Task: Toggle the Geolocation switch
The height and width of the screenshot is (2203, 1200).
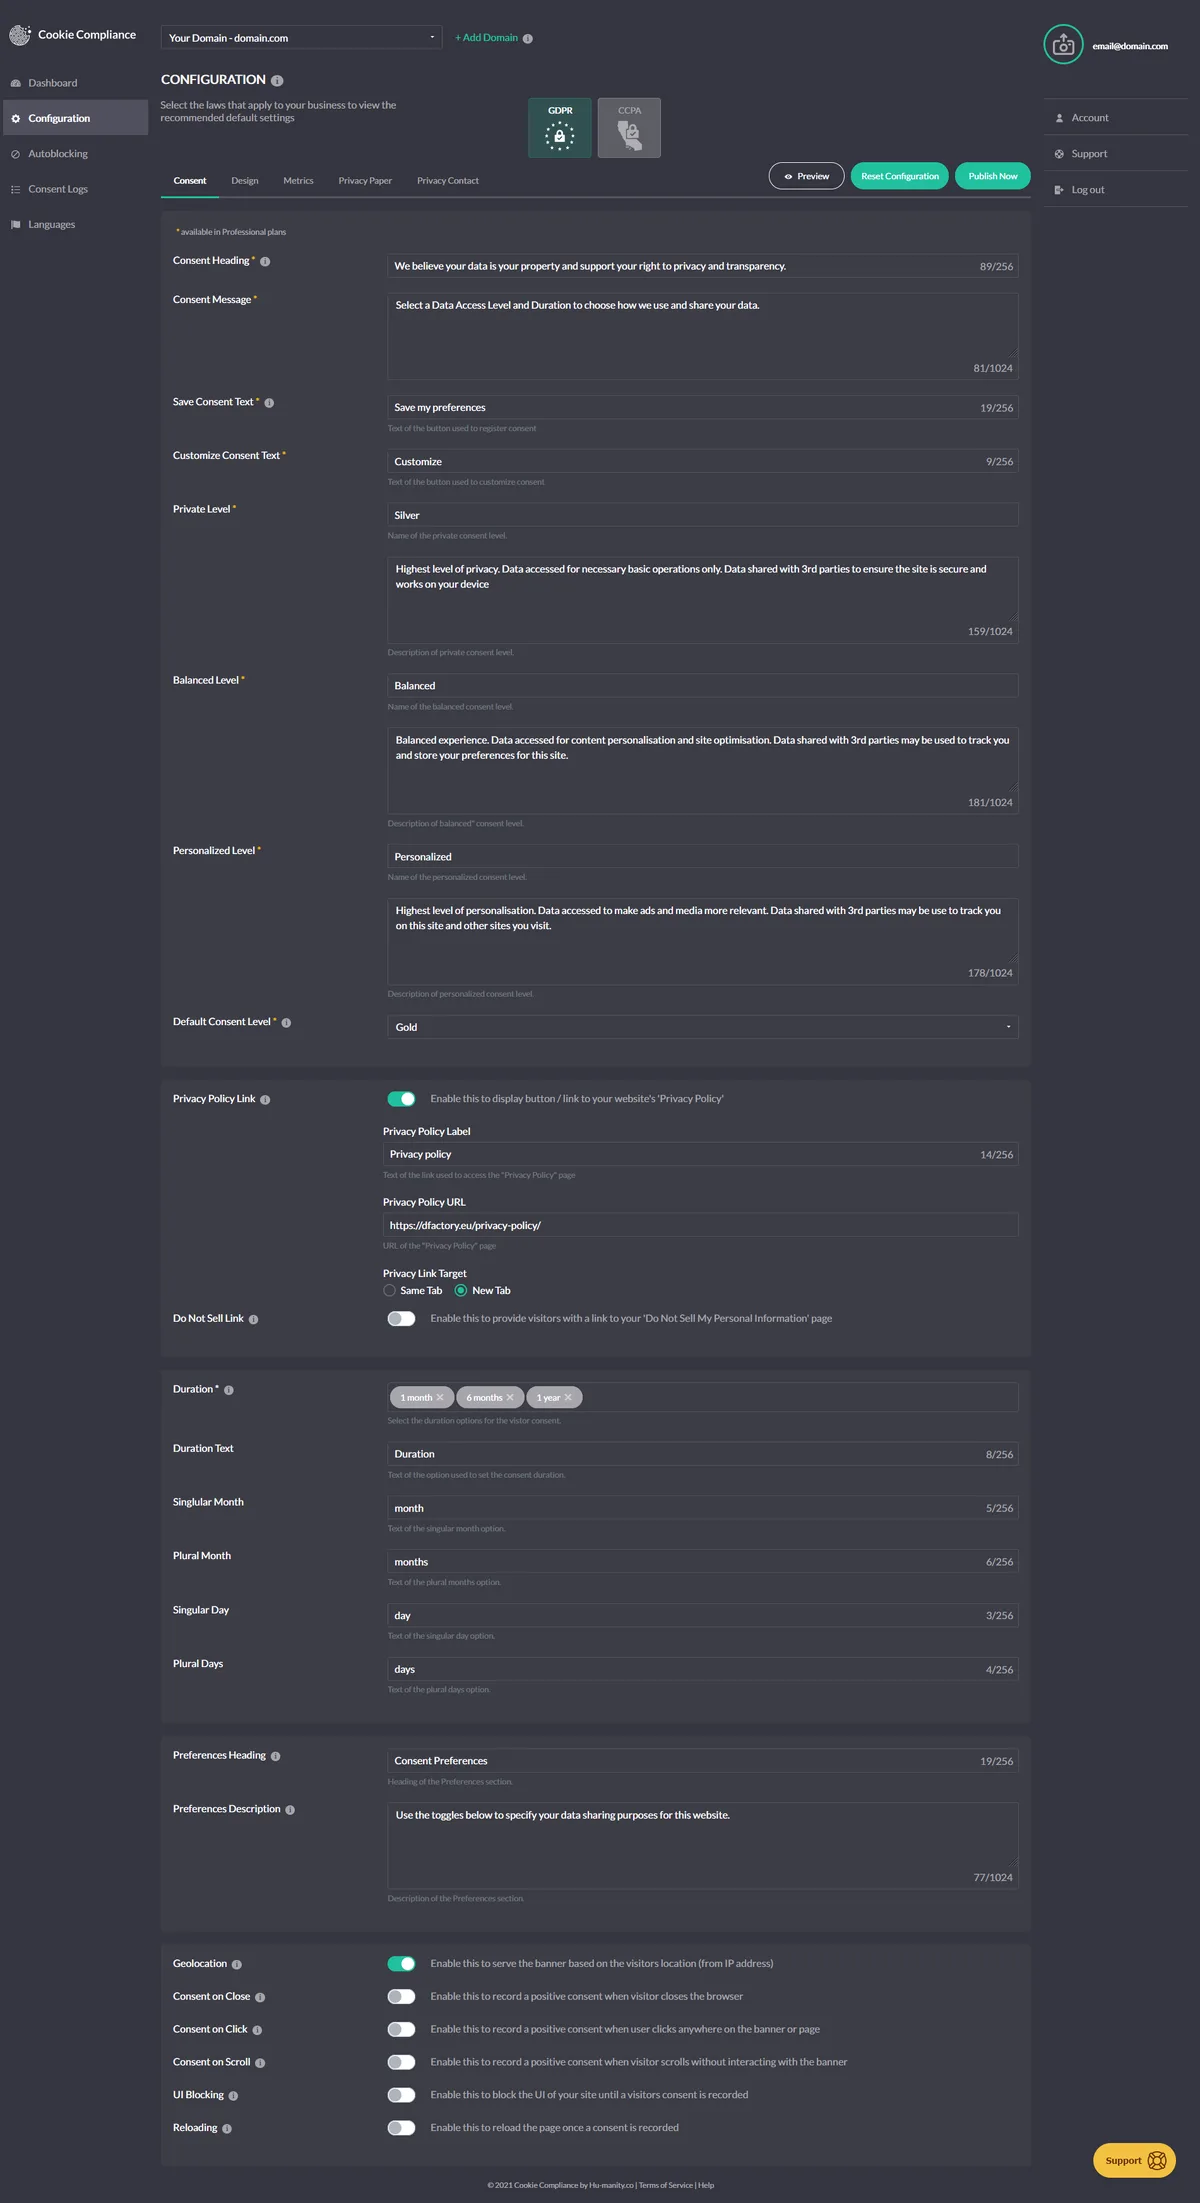Action: (401, 1964)
